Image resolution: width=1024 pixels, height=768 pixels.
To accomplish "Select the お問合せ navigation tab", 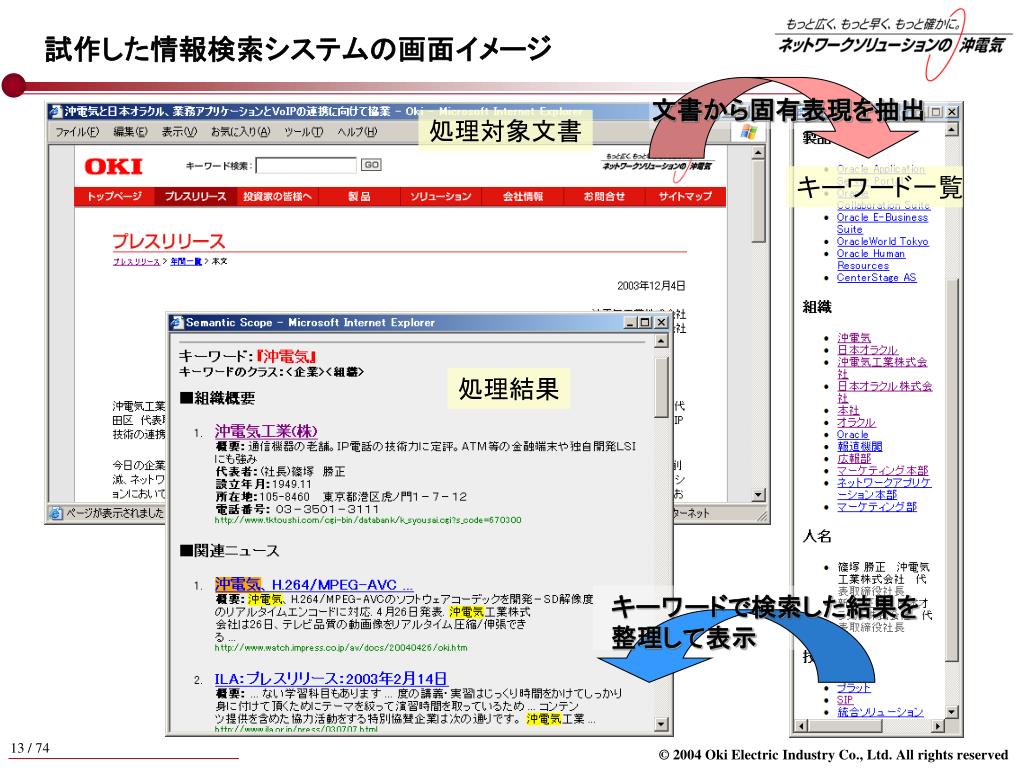I will pyautogui.click(x=604, y=197).
